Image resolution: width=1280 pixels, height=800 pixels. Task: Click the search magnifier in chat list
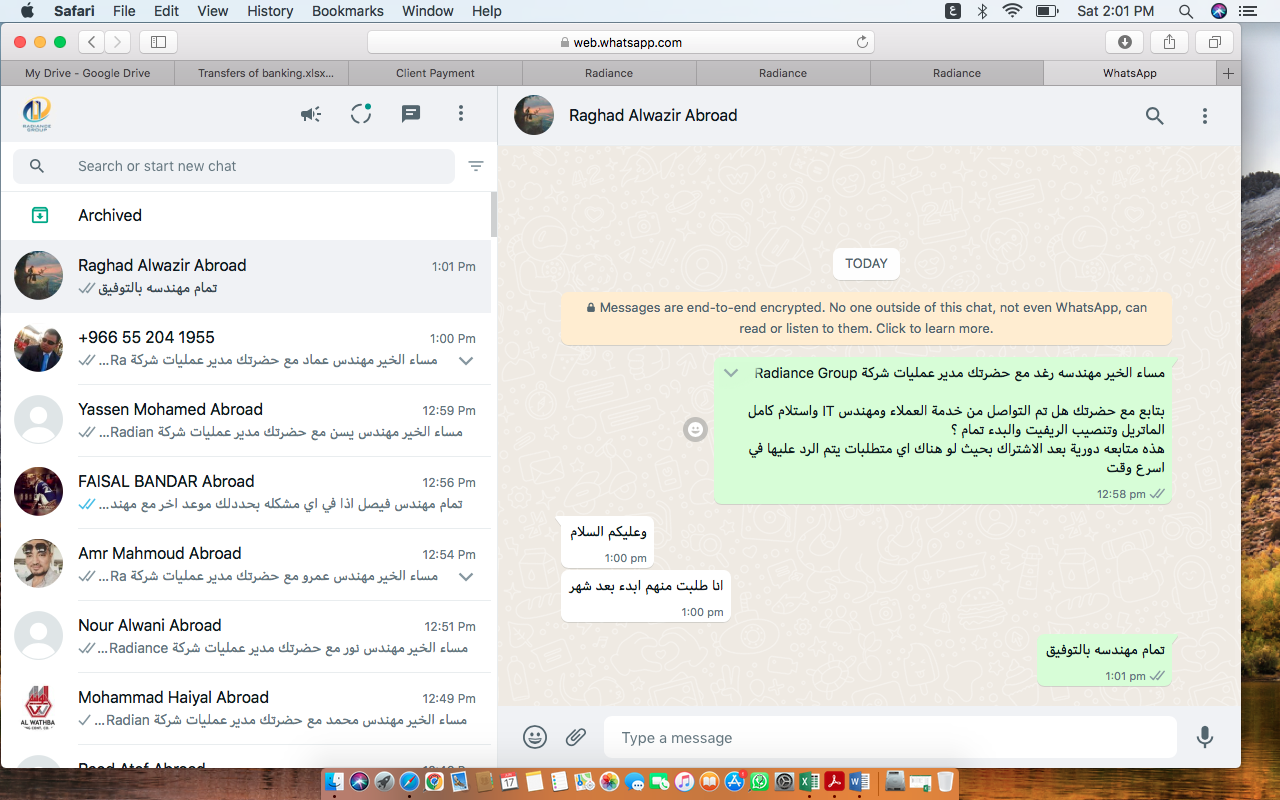click(37, 166)
